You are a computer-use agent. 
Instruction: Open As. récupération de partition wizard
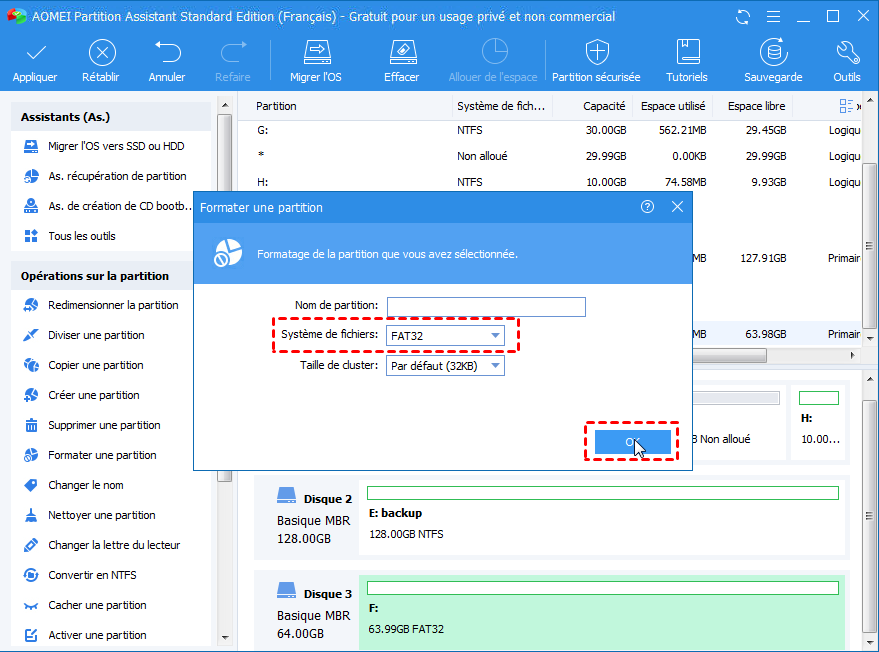click(x=105, y=176)
